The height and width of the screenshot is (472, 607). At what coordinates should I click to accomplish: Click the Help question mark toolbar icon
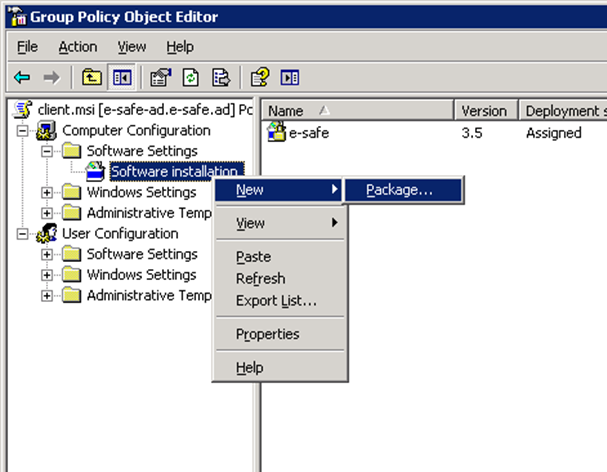pos(259,77)
